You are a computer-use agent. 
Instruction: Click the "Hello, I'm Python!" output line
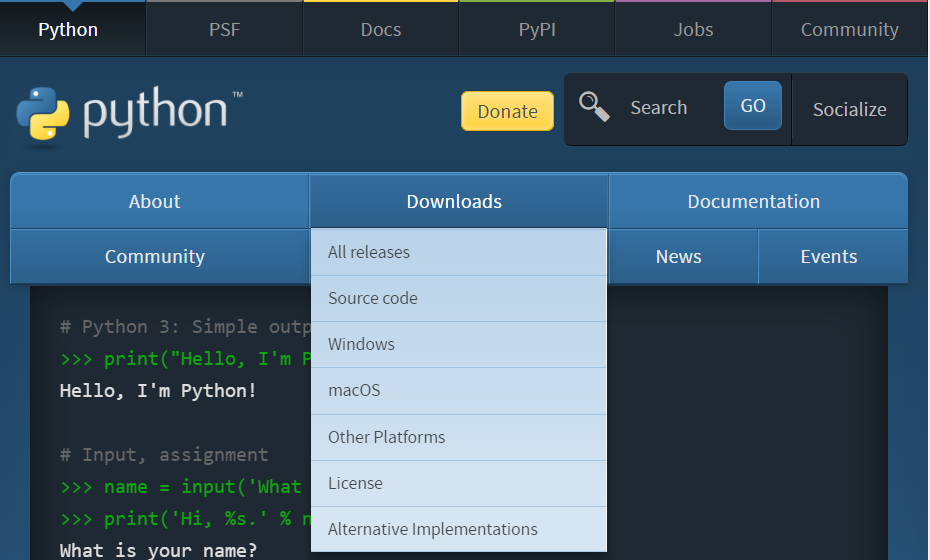tap(158, 391)
